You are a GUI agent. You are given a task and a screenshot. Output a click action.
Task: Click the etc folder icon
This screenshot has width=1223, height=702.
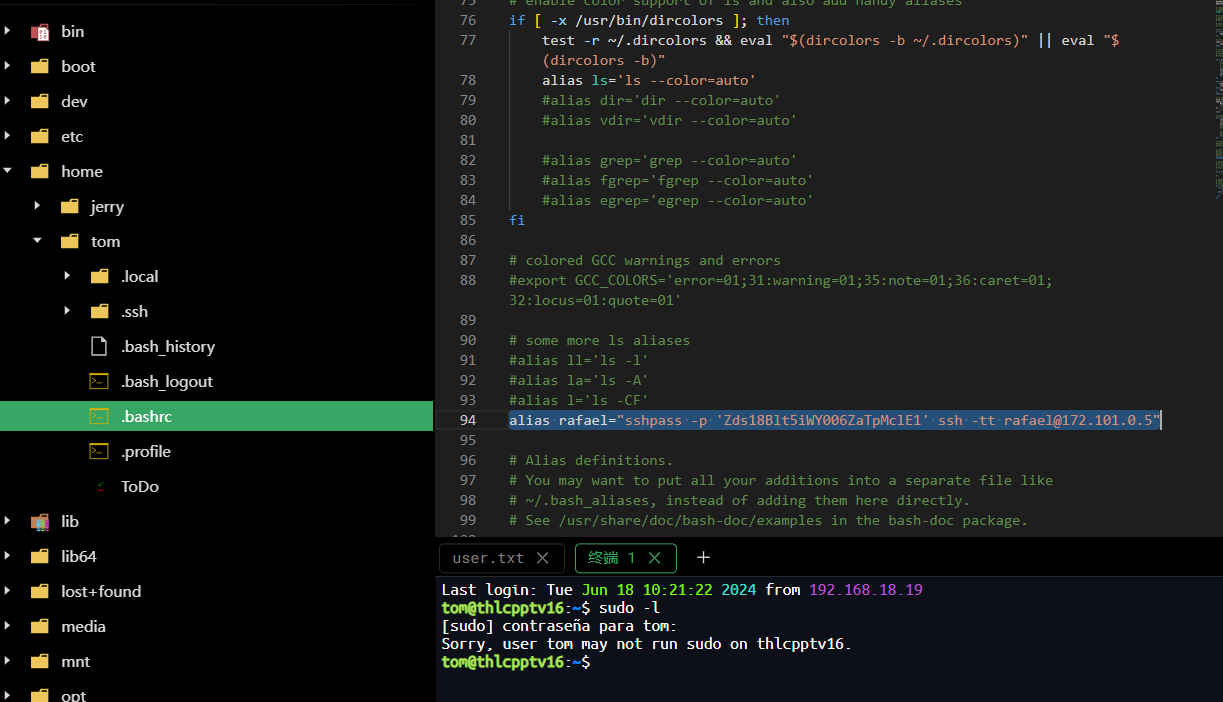pos(40,137)
